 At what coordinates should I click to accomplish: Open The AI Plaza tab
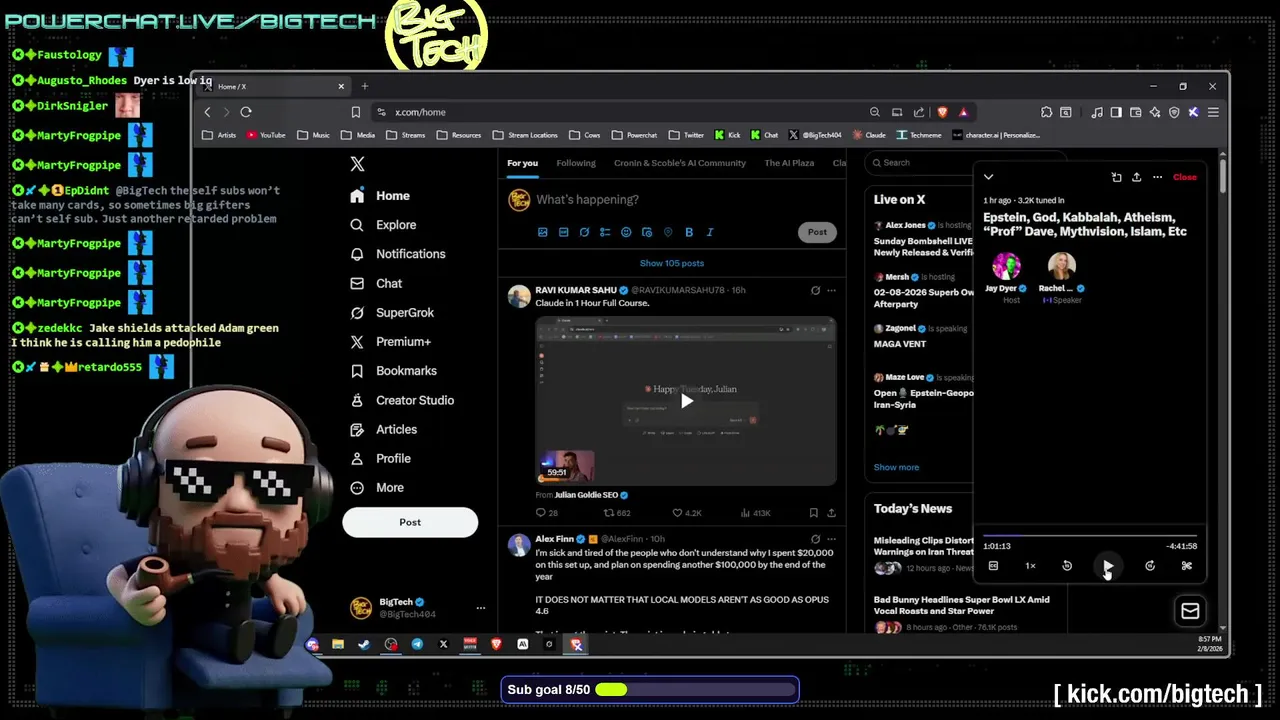click(789, 163)
